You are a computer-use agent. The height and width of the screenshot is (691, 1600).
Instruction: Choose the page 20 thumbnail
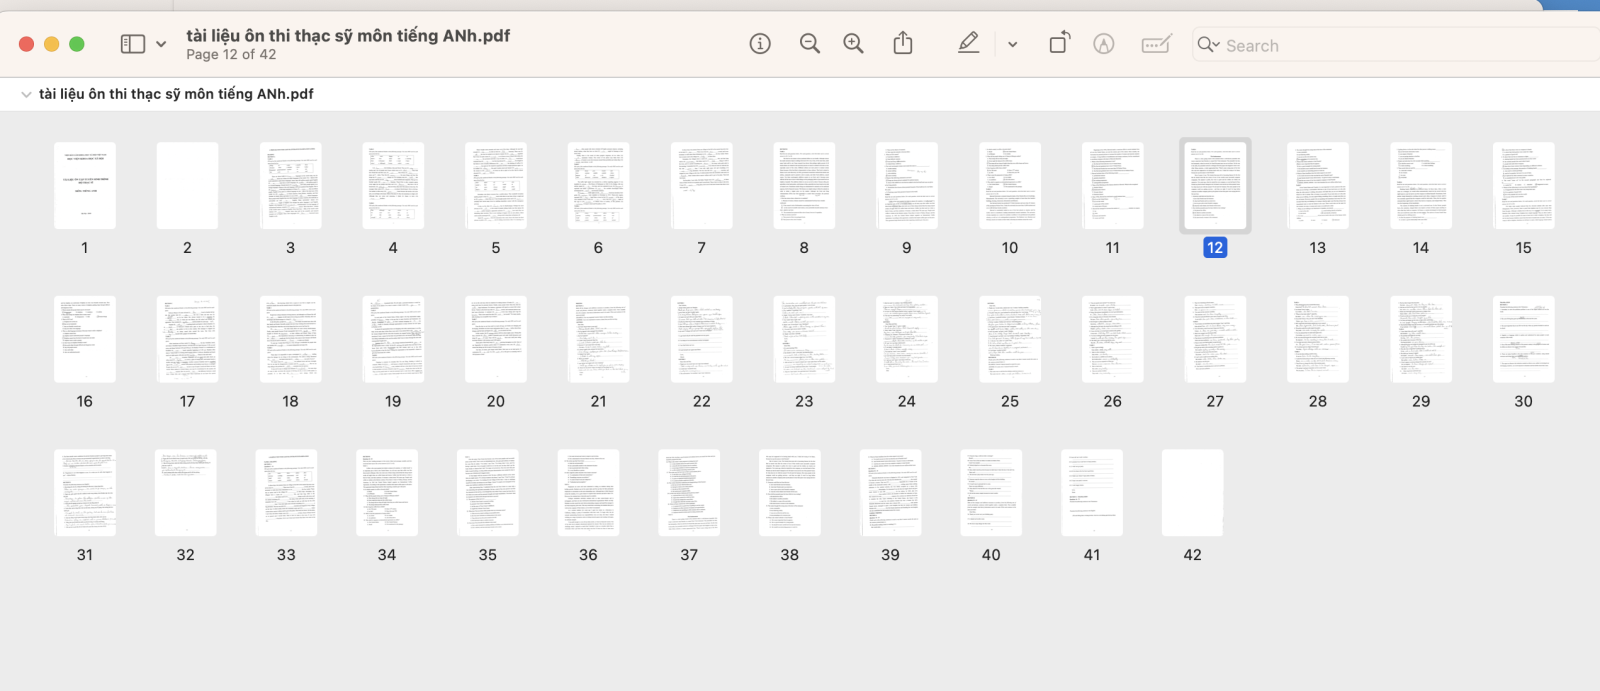click(496, 339)
